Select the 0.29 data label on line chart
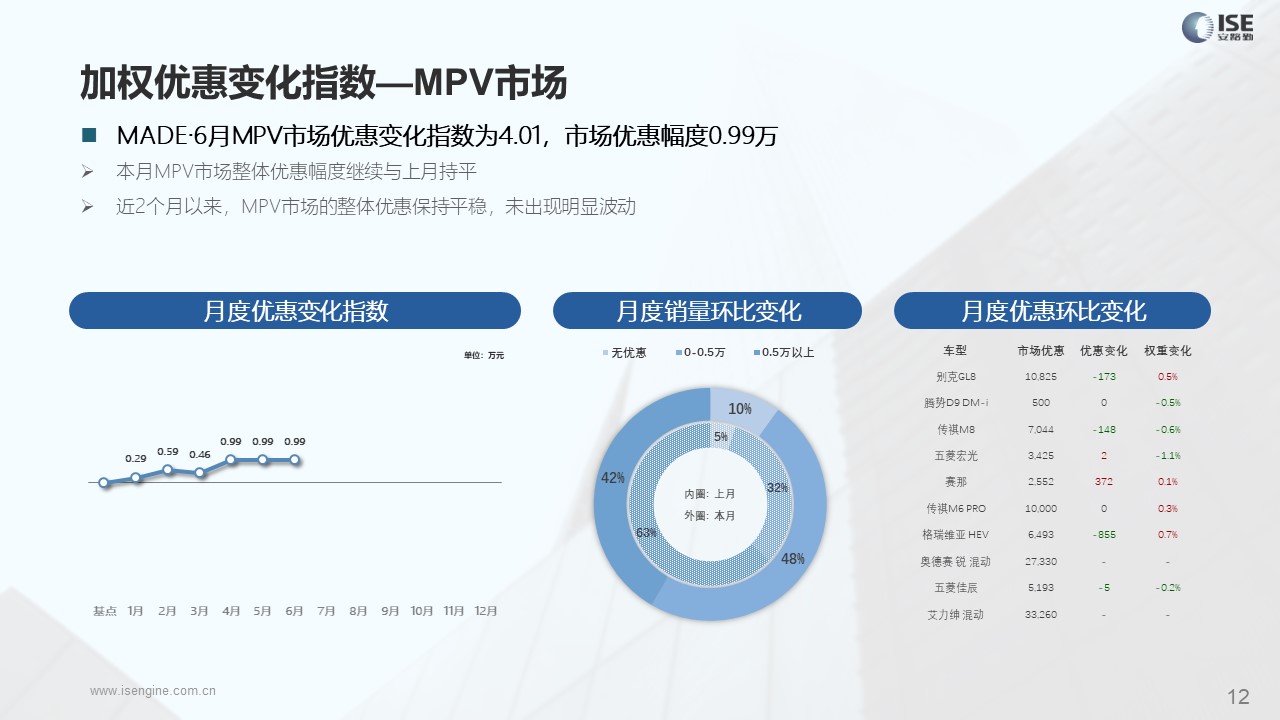The height and width of the screenshot is (720, 1280). click(x=135, y=458)
